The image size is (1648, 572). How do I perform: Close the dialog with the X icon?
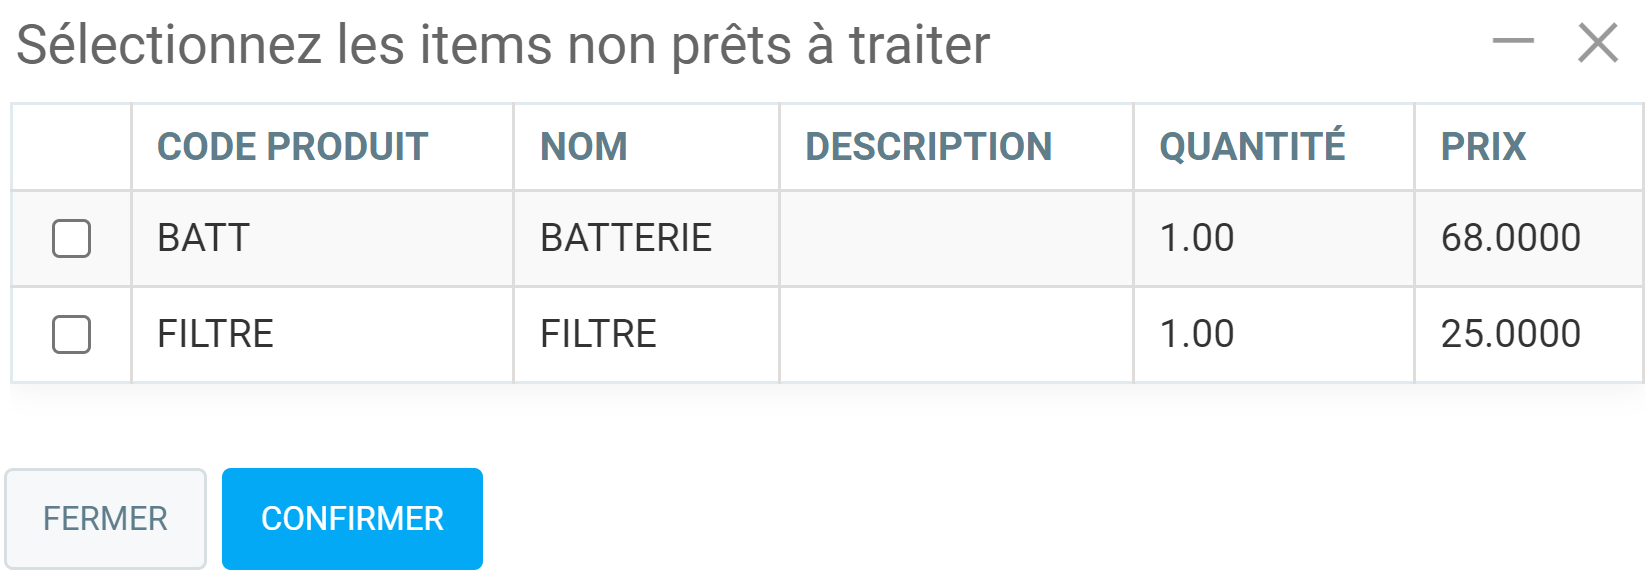(1597, 43)
